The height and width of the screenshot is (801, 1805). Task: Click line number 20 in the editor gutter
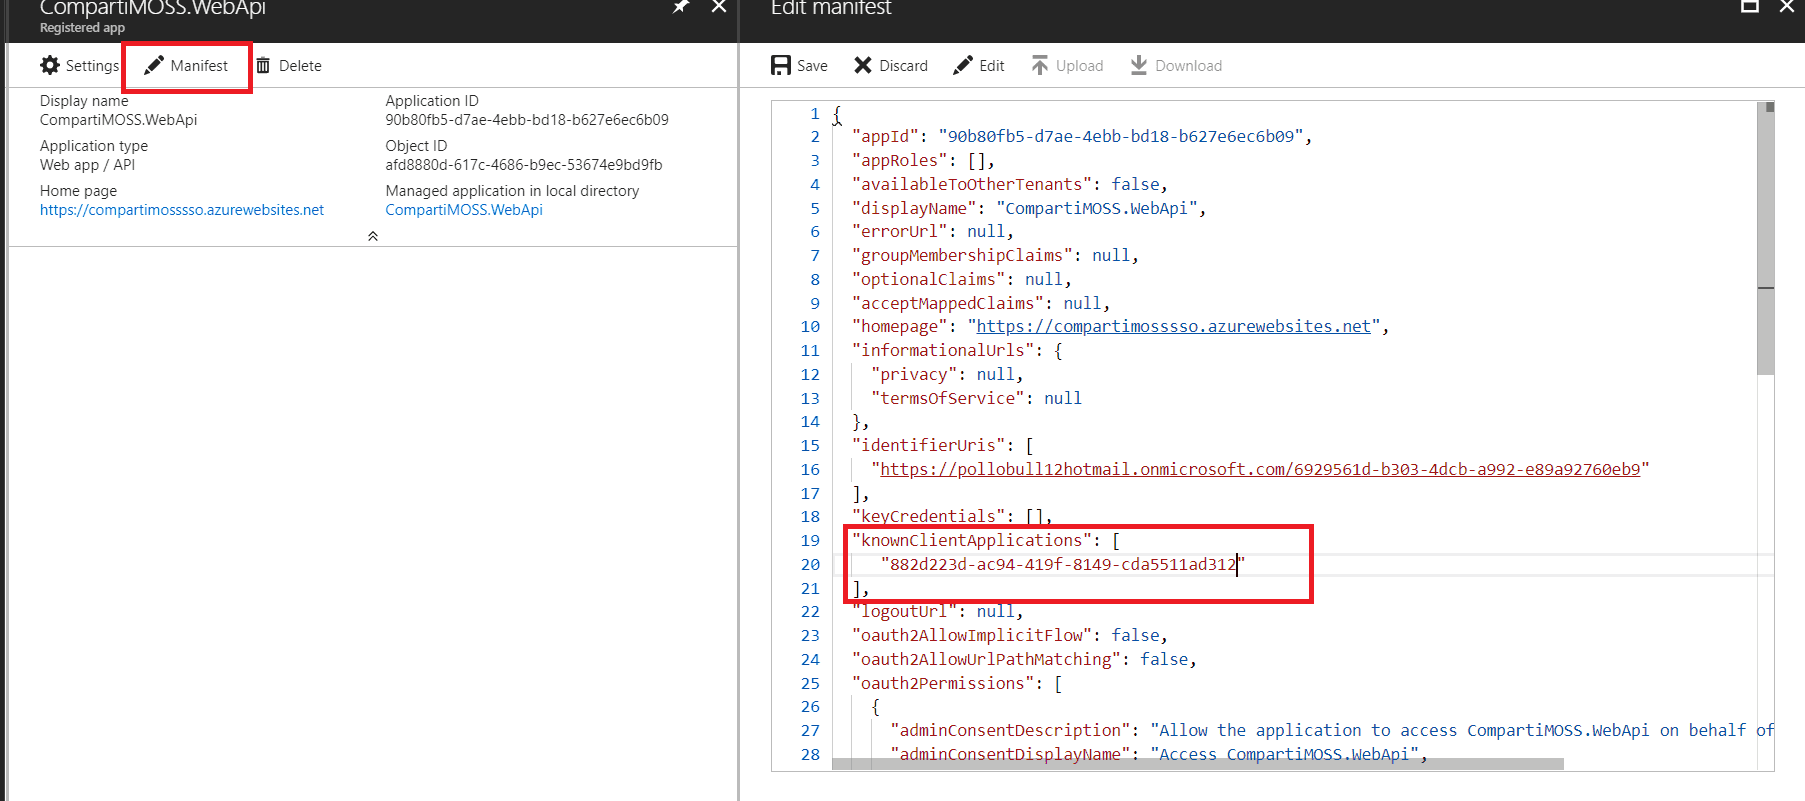[x=809, y=565]
